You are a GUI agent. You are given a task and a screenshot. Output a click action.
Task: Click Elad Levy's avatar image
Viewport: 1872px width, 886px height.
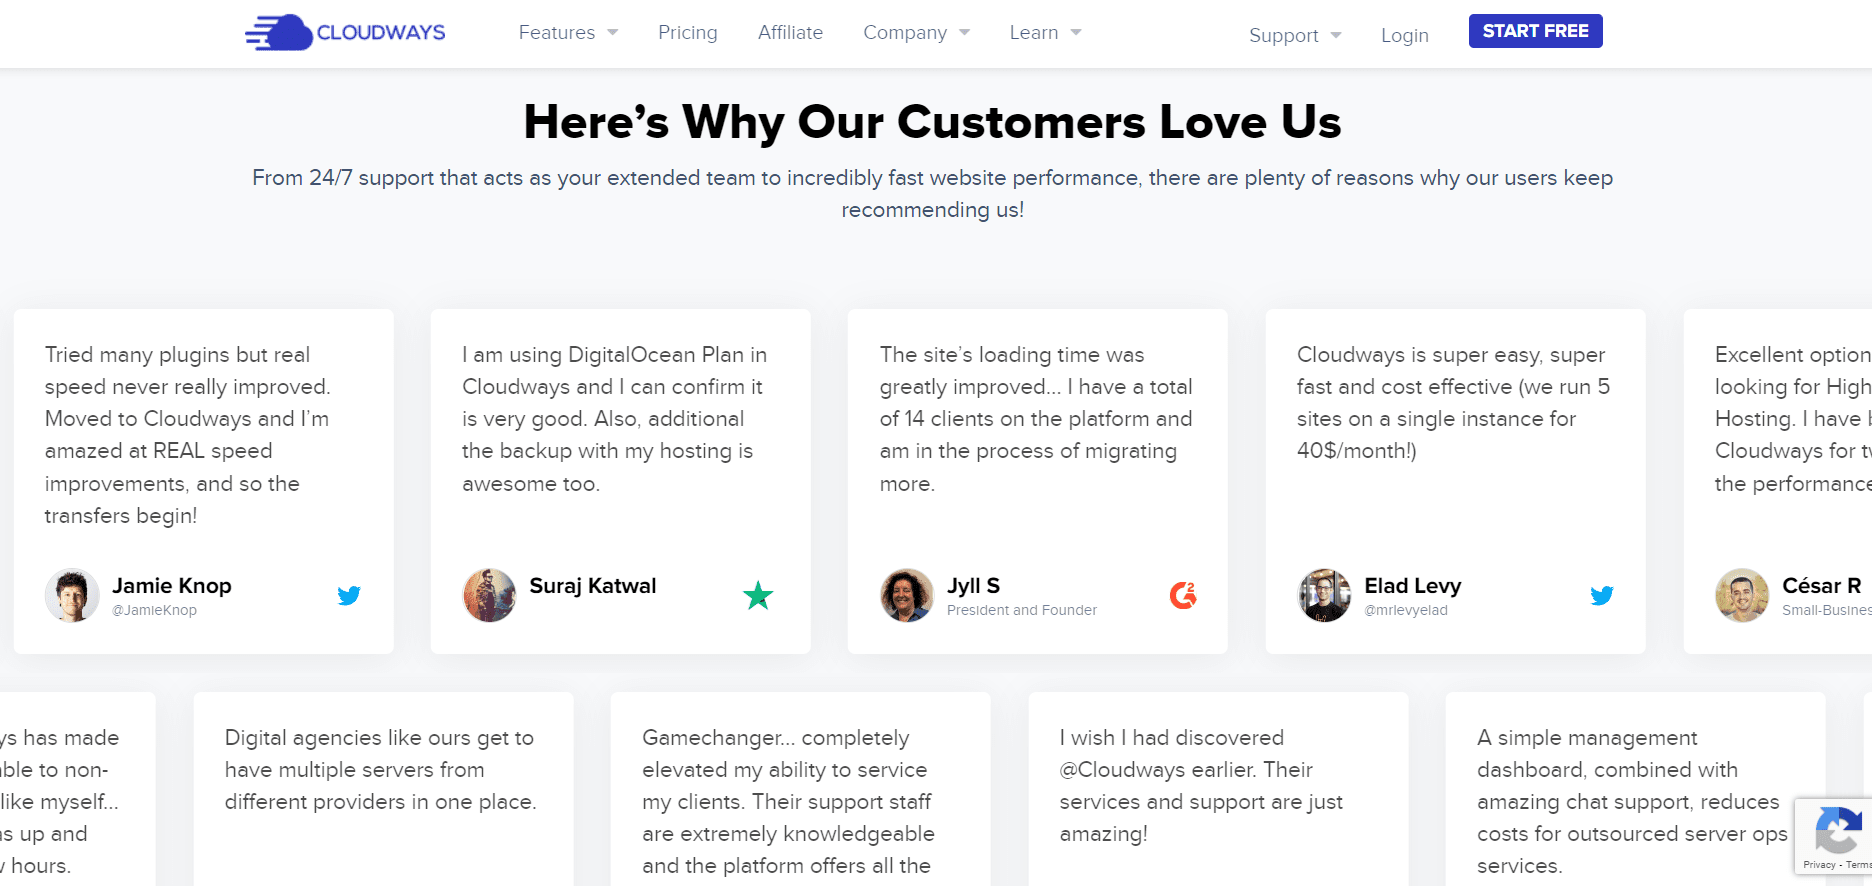[x=1324, y=596]
